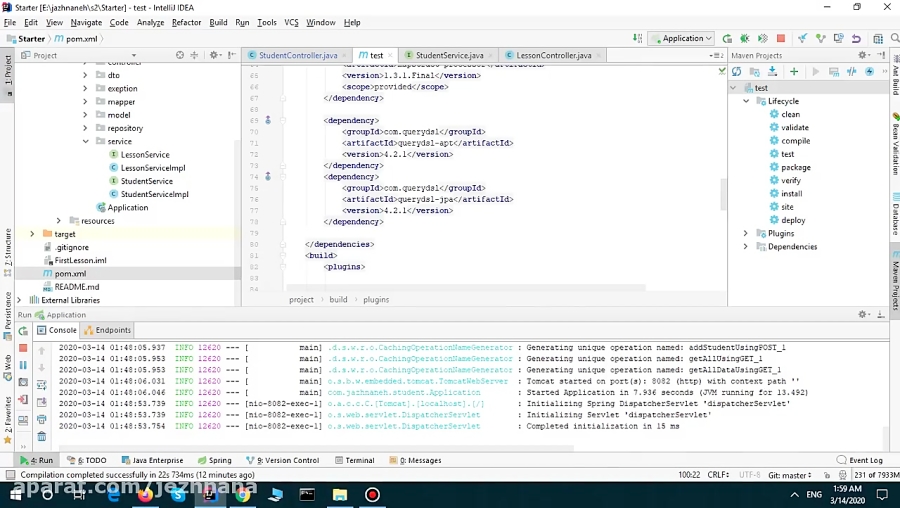
Task: Open the Event Log
Action: point(859,460)
